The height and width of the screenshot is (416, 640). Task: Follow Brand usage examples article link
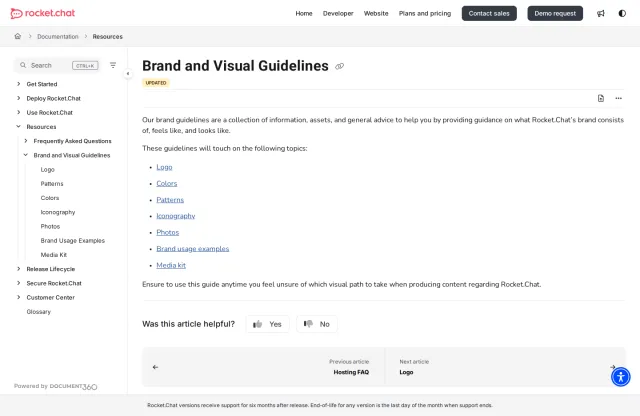193,249
